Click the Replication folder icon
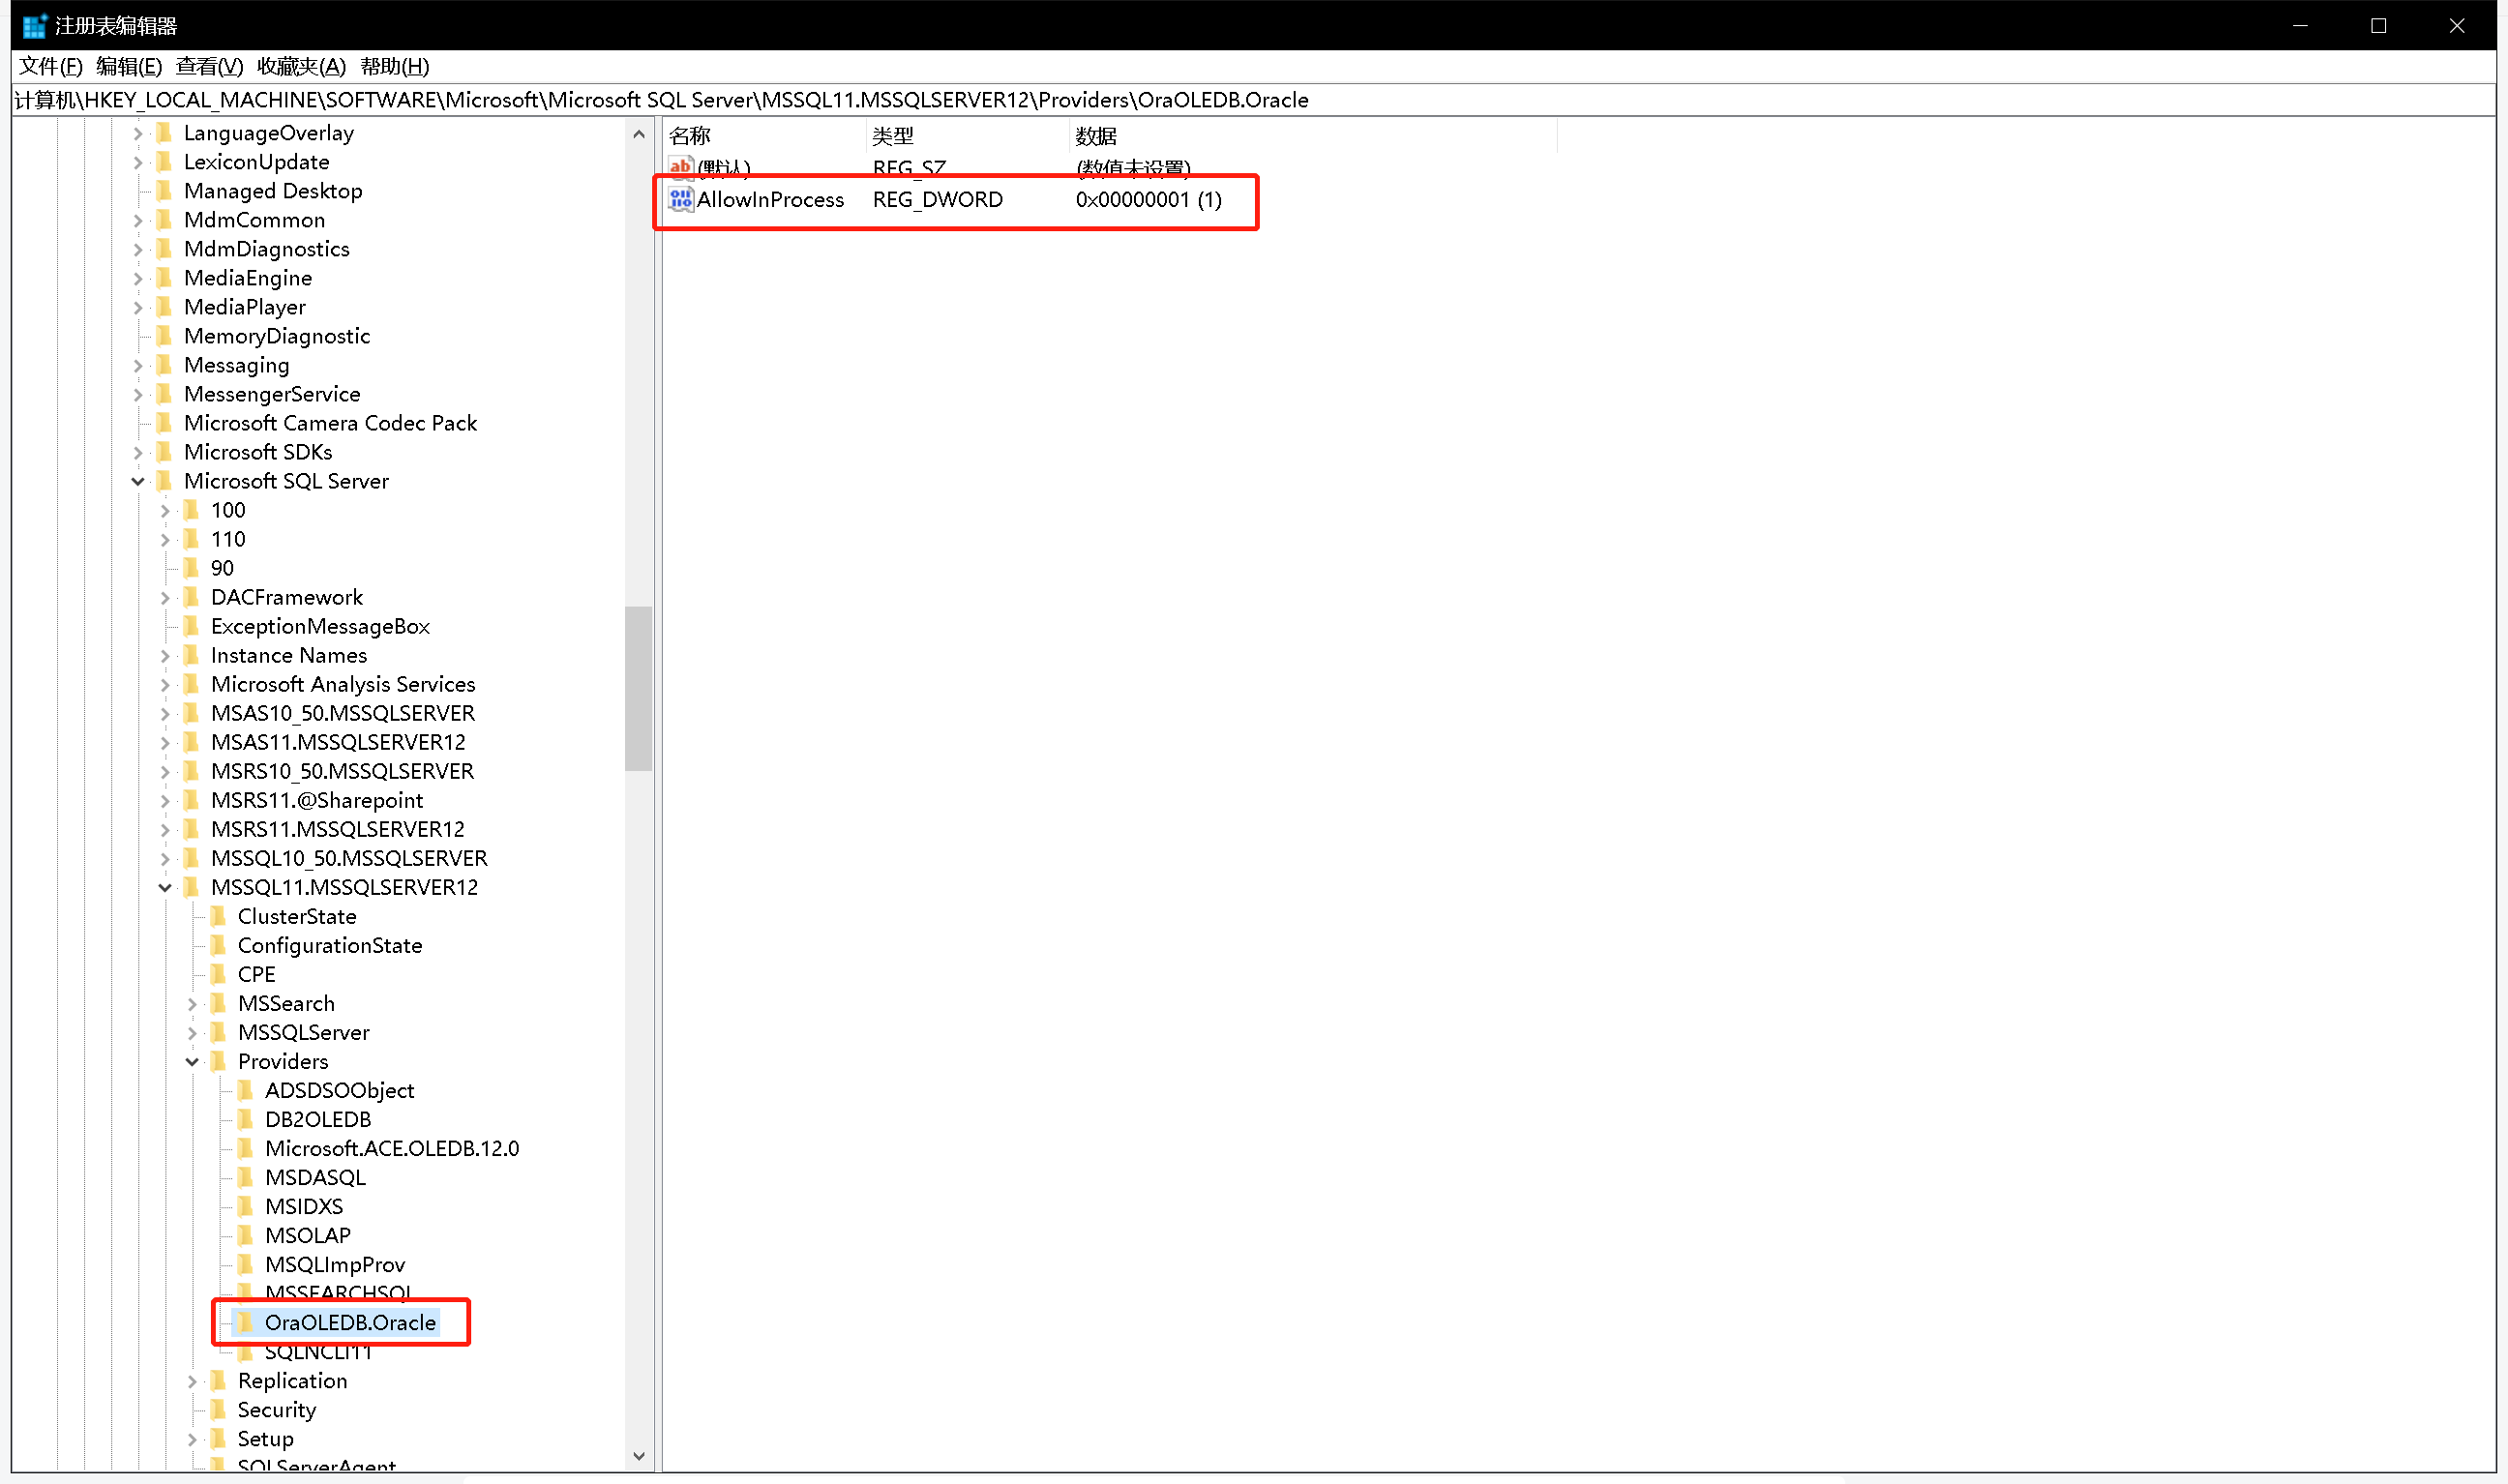 coord(219,1380)
